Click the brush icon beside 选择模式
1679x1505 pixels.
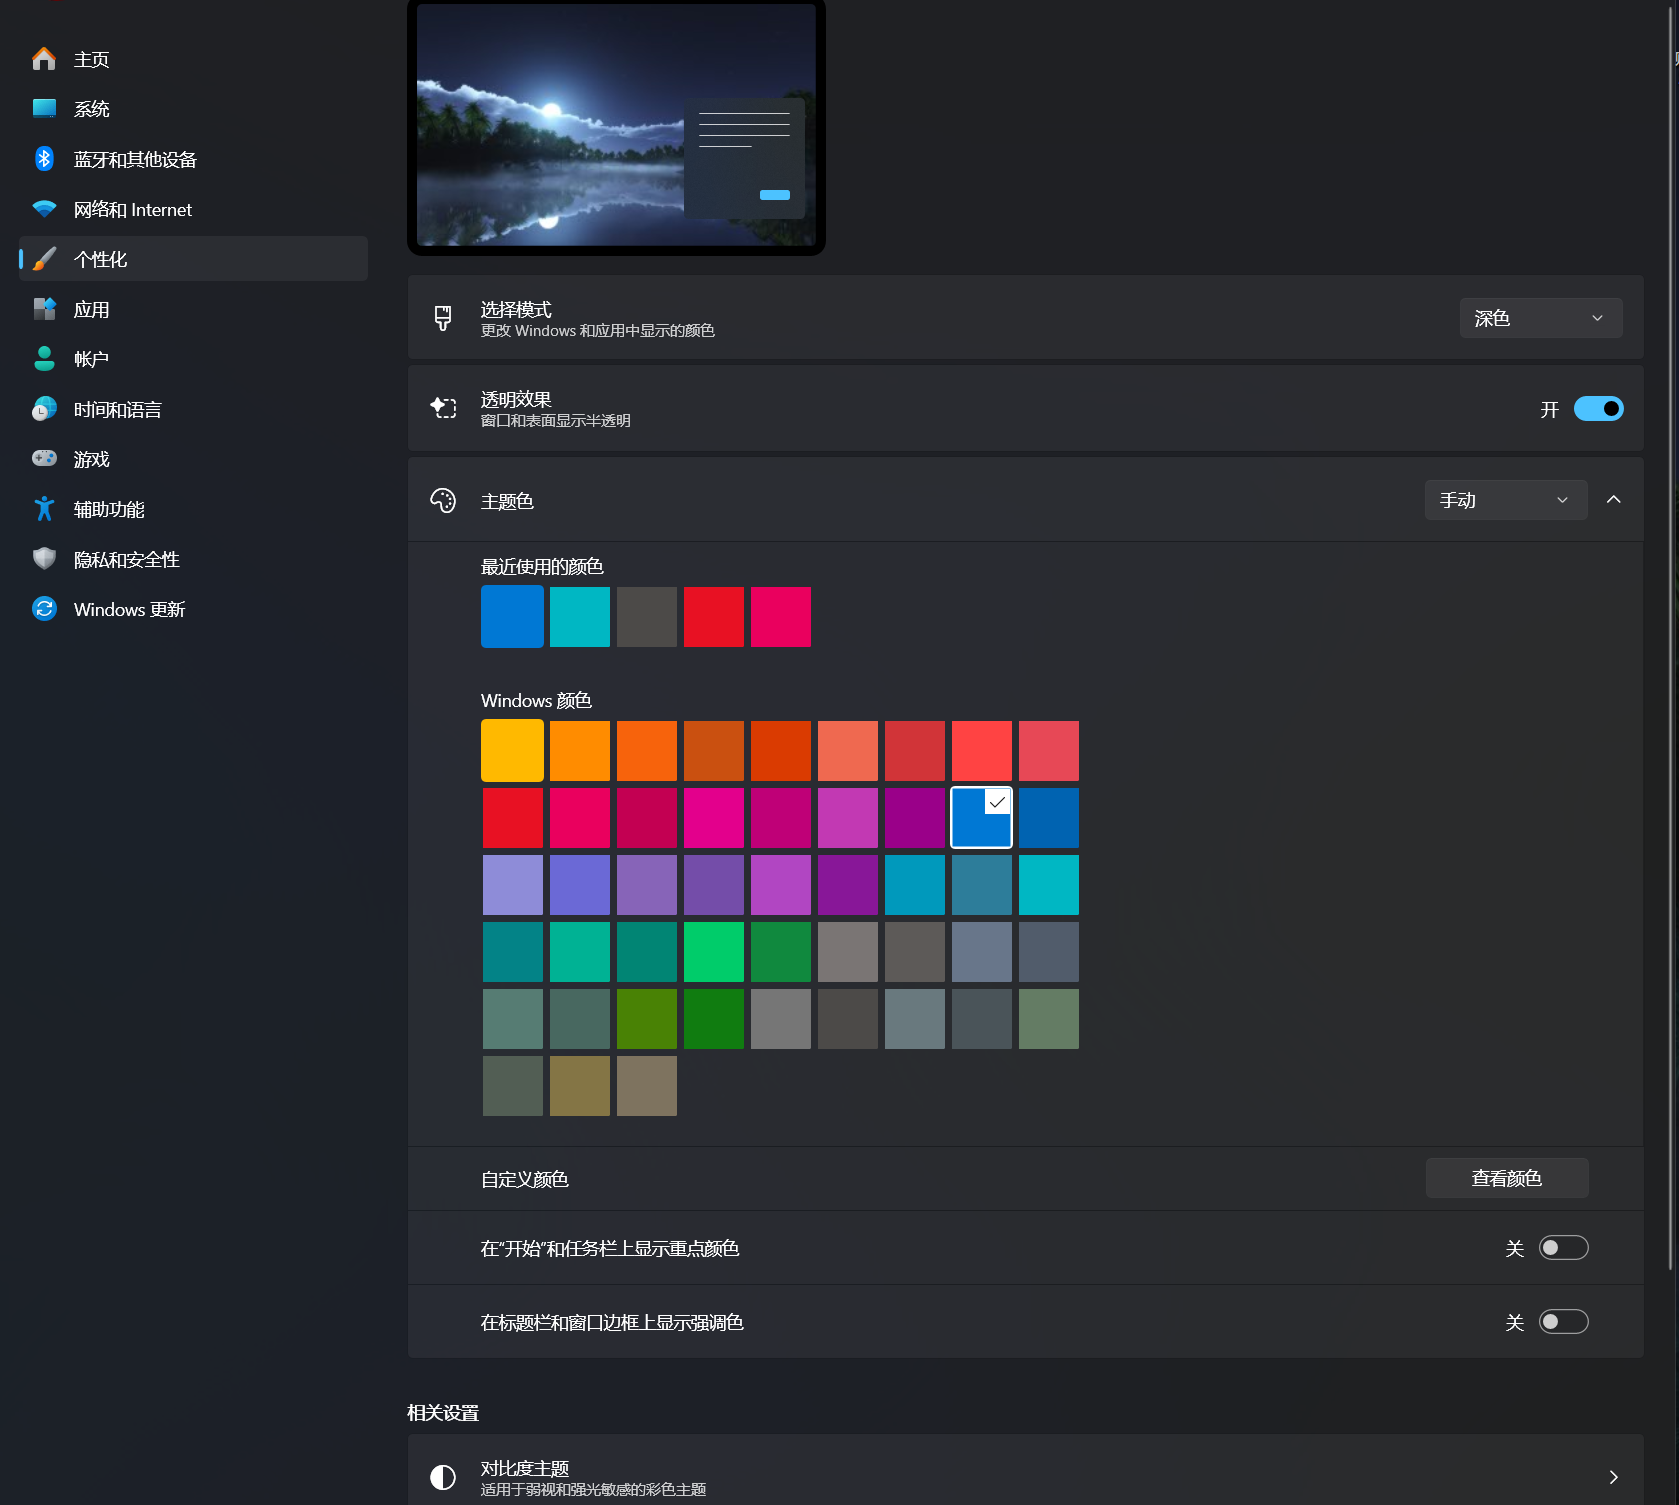click(x=443, y=318)
